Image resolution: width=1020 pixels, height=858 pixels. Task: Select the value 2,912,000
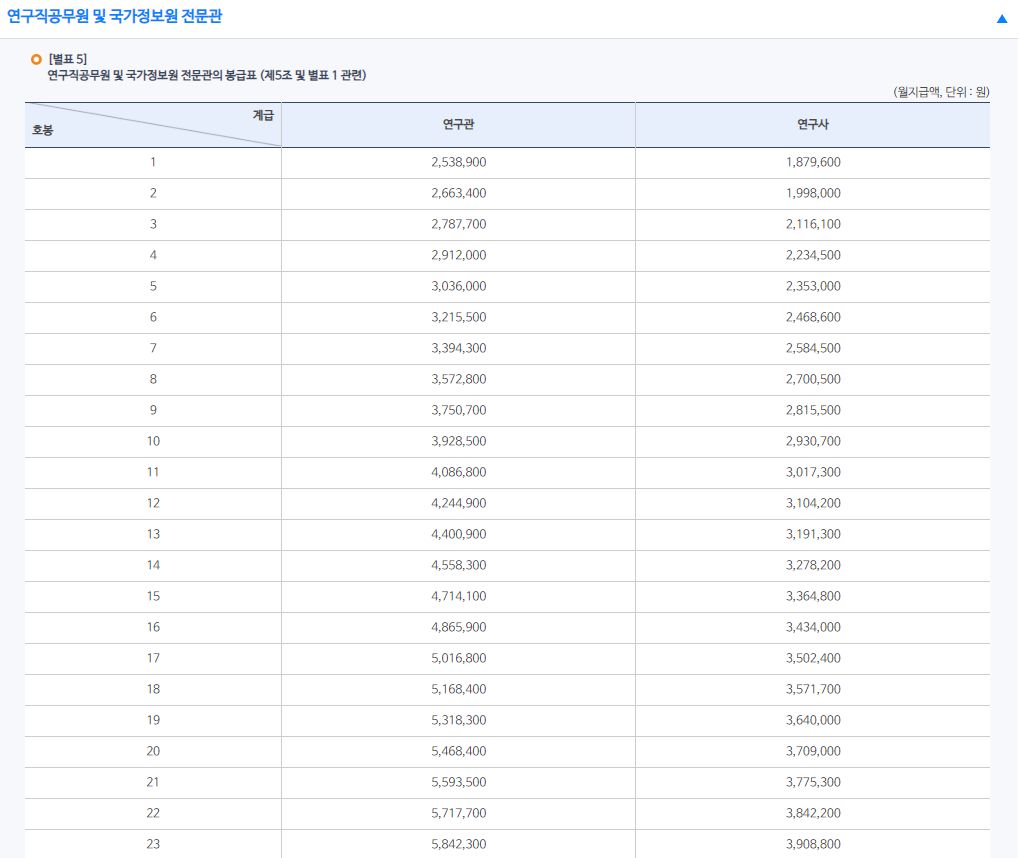point(459,255)
